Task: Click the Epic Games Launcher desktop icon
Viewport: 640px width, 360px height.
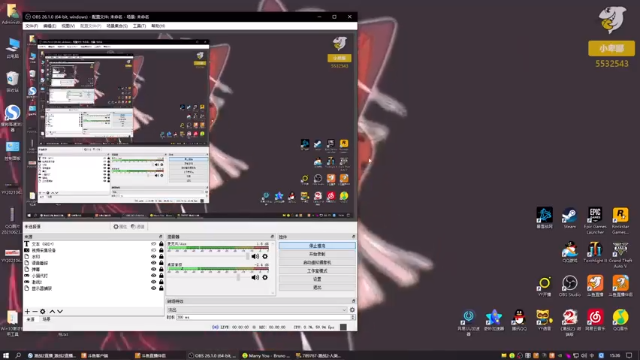Action: point(595,220)
